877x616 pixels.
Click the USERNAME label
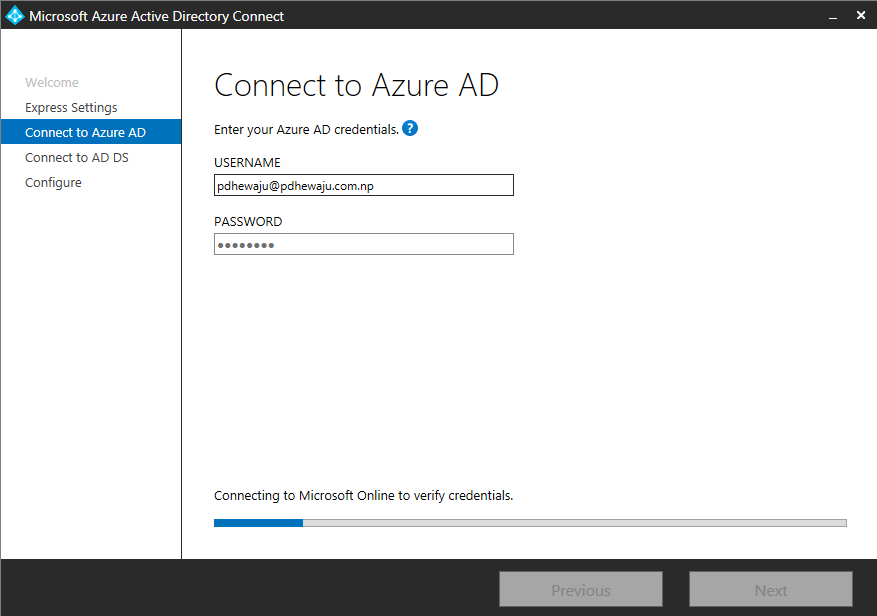point(247,162)
